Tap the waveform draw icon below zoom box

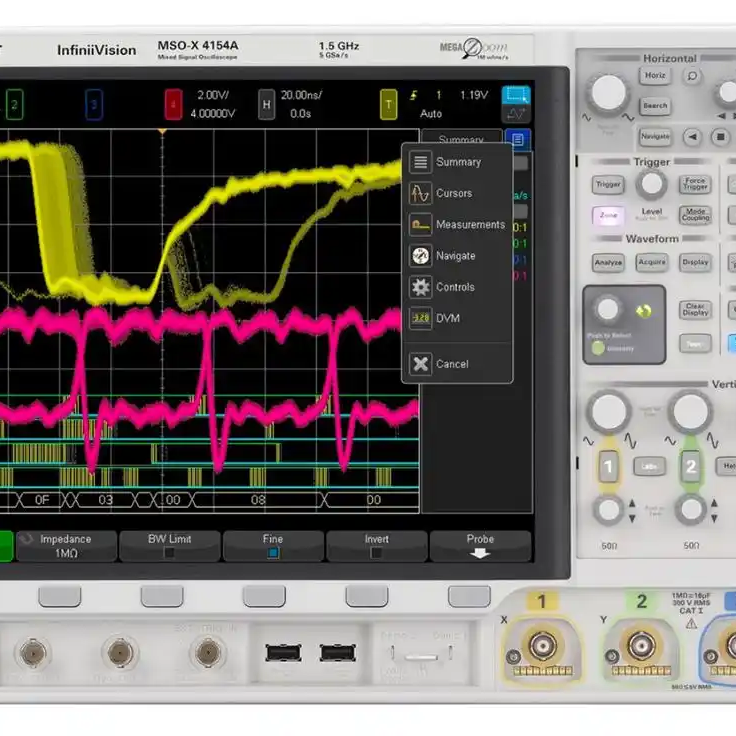[516, 113]
